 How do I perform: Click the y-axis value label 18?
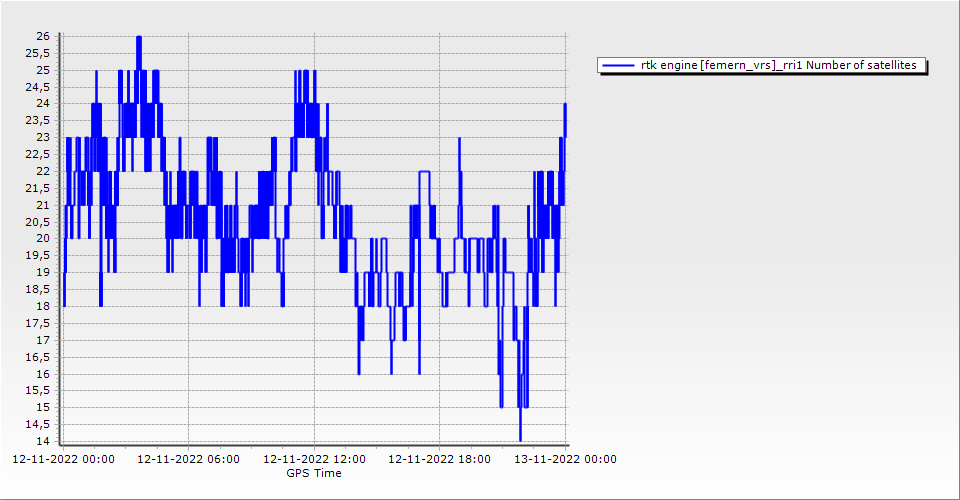pos(43,306)
